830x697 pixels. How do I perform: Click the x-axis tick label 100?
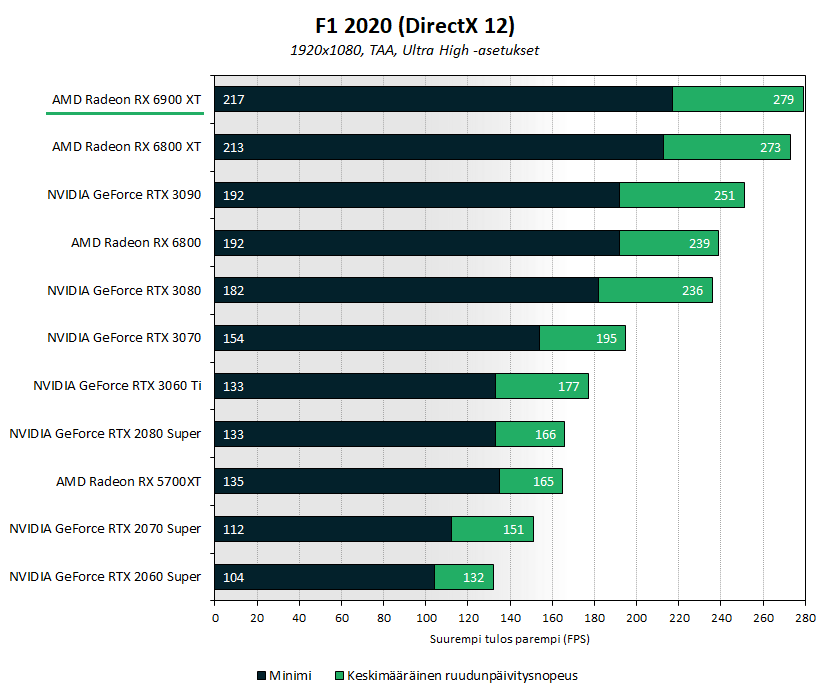point(427,618)
